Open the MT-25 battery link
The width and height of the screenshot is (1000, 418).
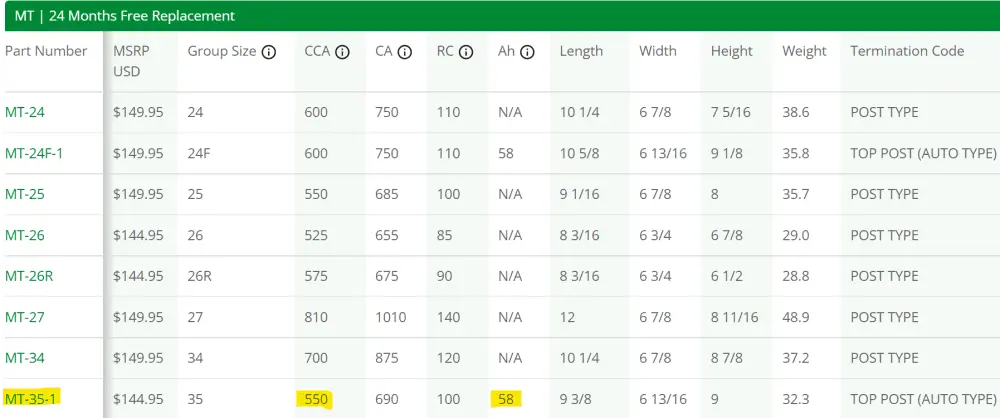25,194
